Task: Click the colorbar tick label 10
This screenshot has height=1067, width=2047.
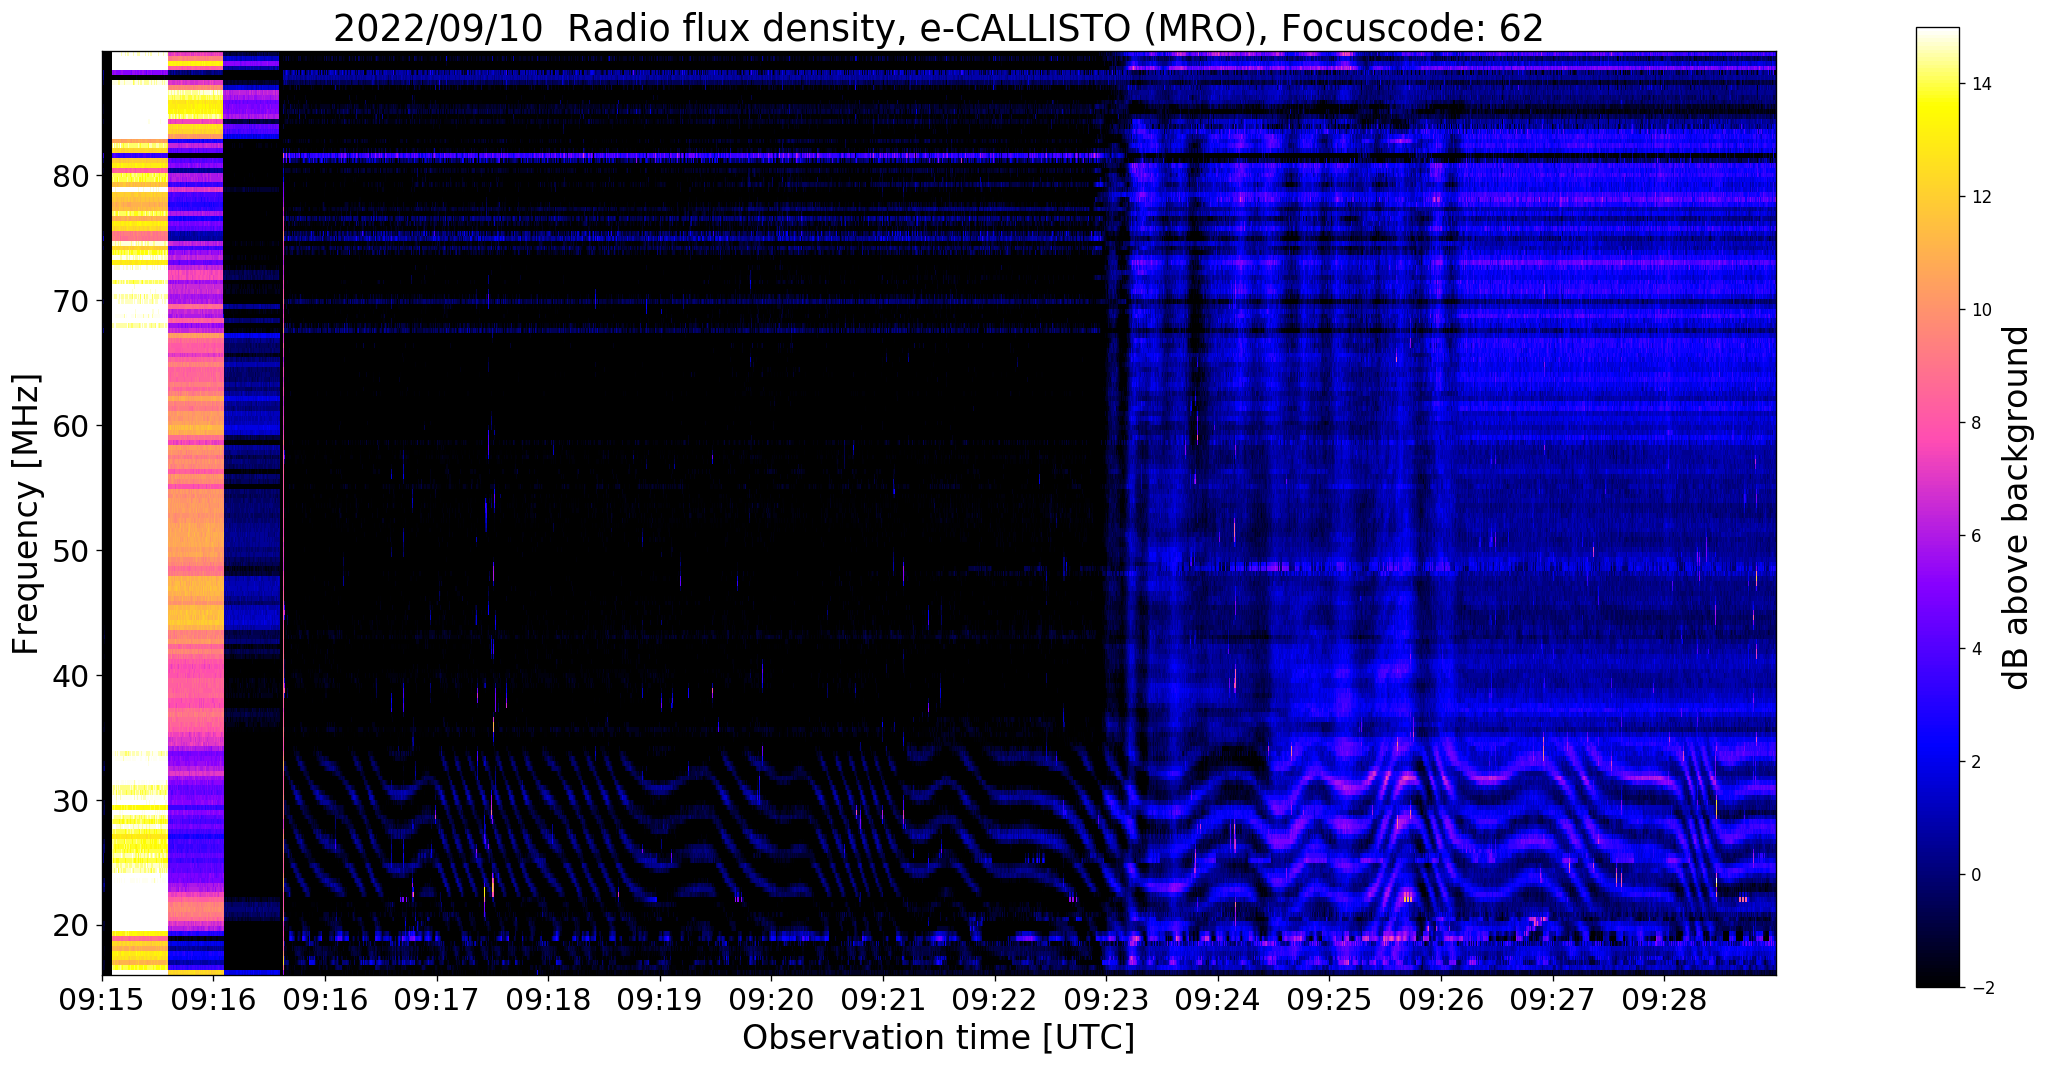Action: tap(1980, 310)
